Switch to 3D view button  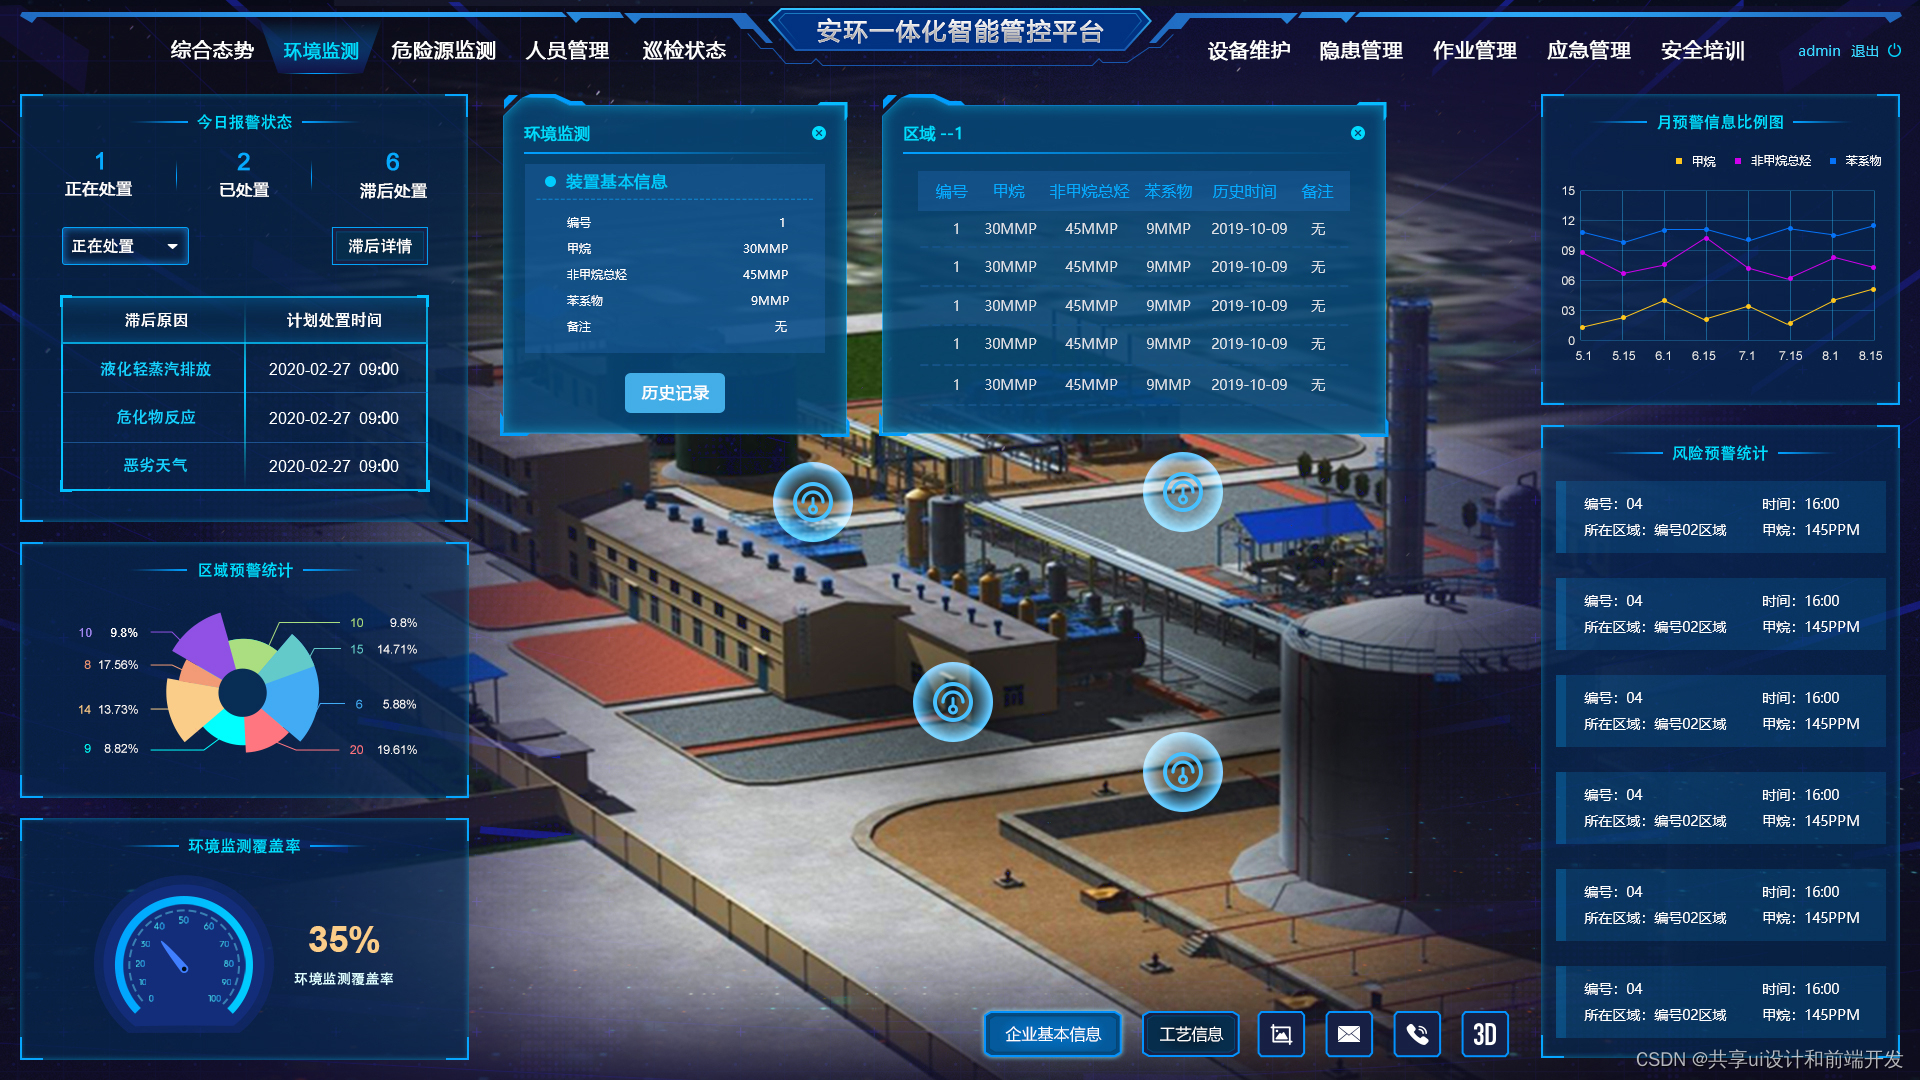pyautogui.click(x=1484, y=1034)
